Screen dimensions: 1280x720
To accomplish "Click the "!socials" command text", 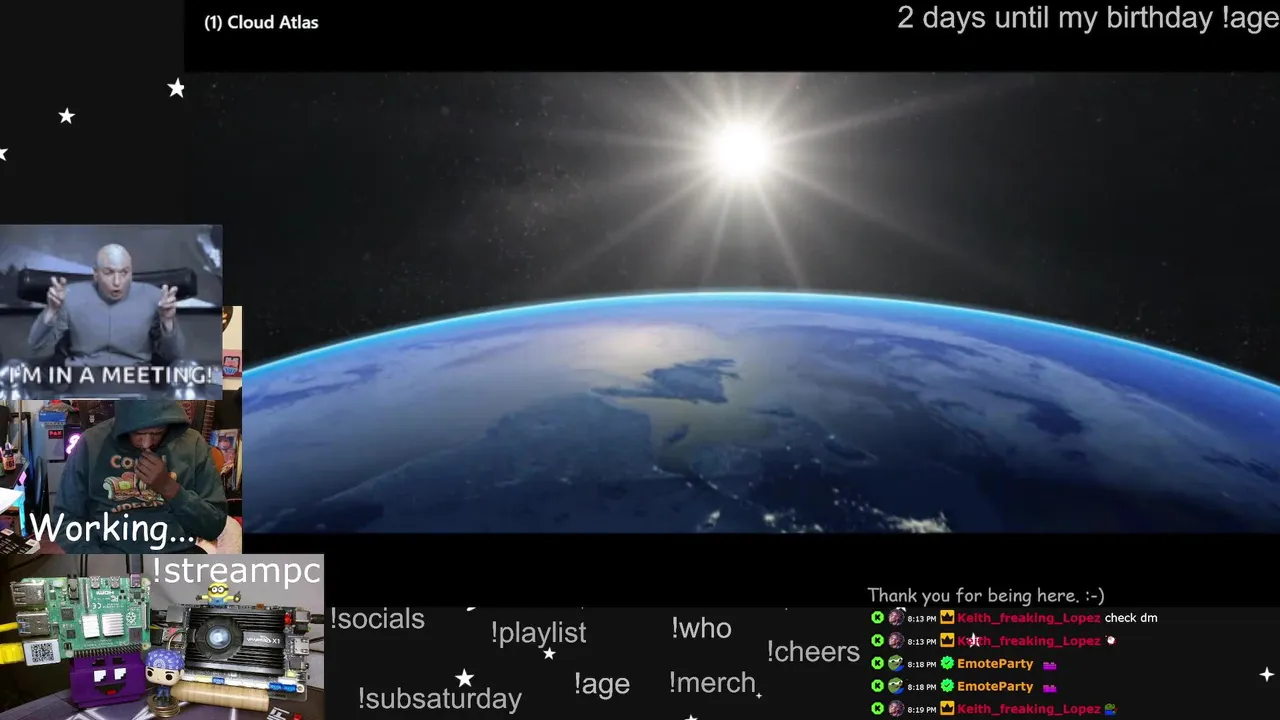I will point(377,619).
